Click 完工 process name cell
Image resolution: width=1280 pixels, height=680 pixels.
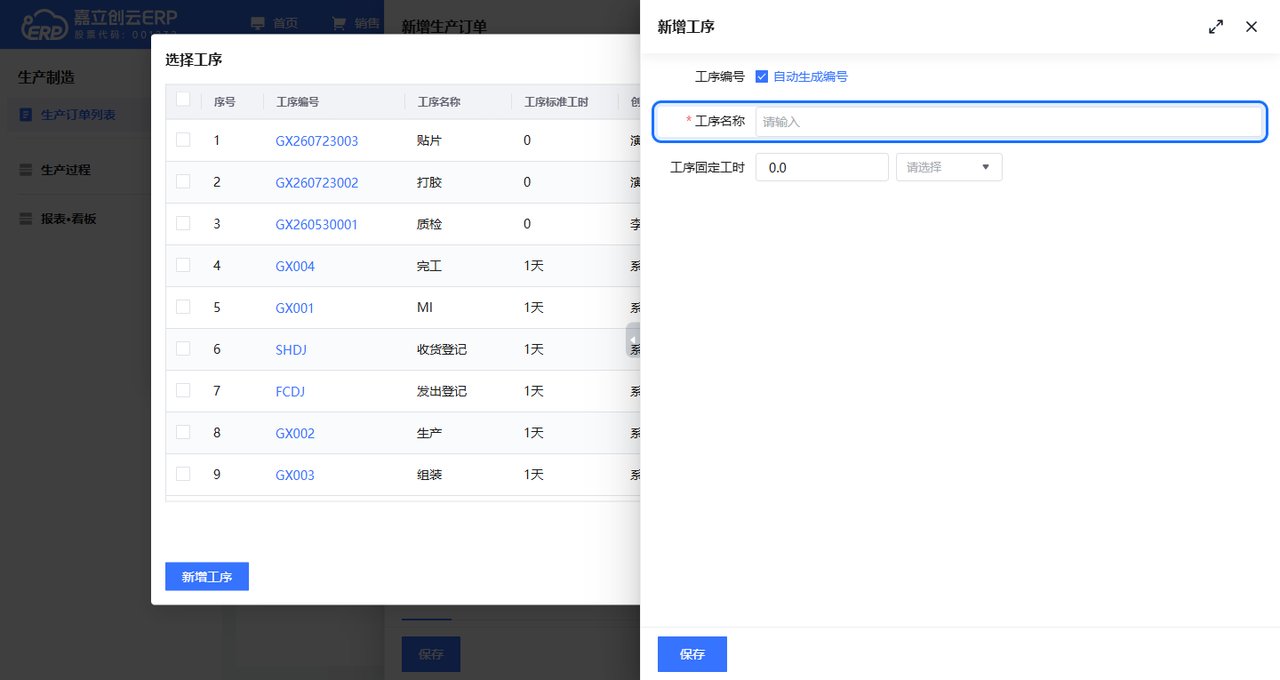point(429,266)
